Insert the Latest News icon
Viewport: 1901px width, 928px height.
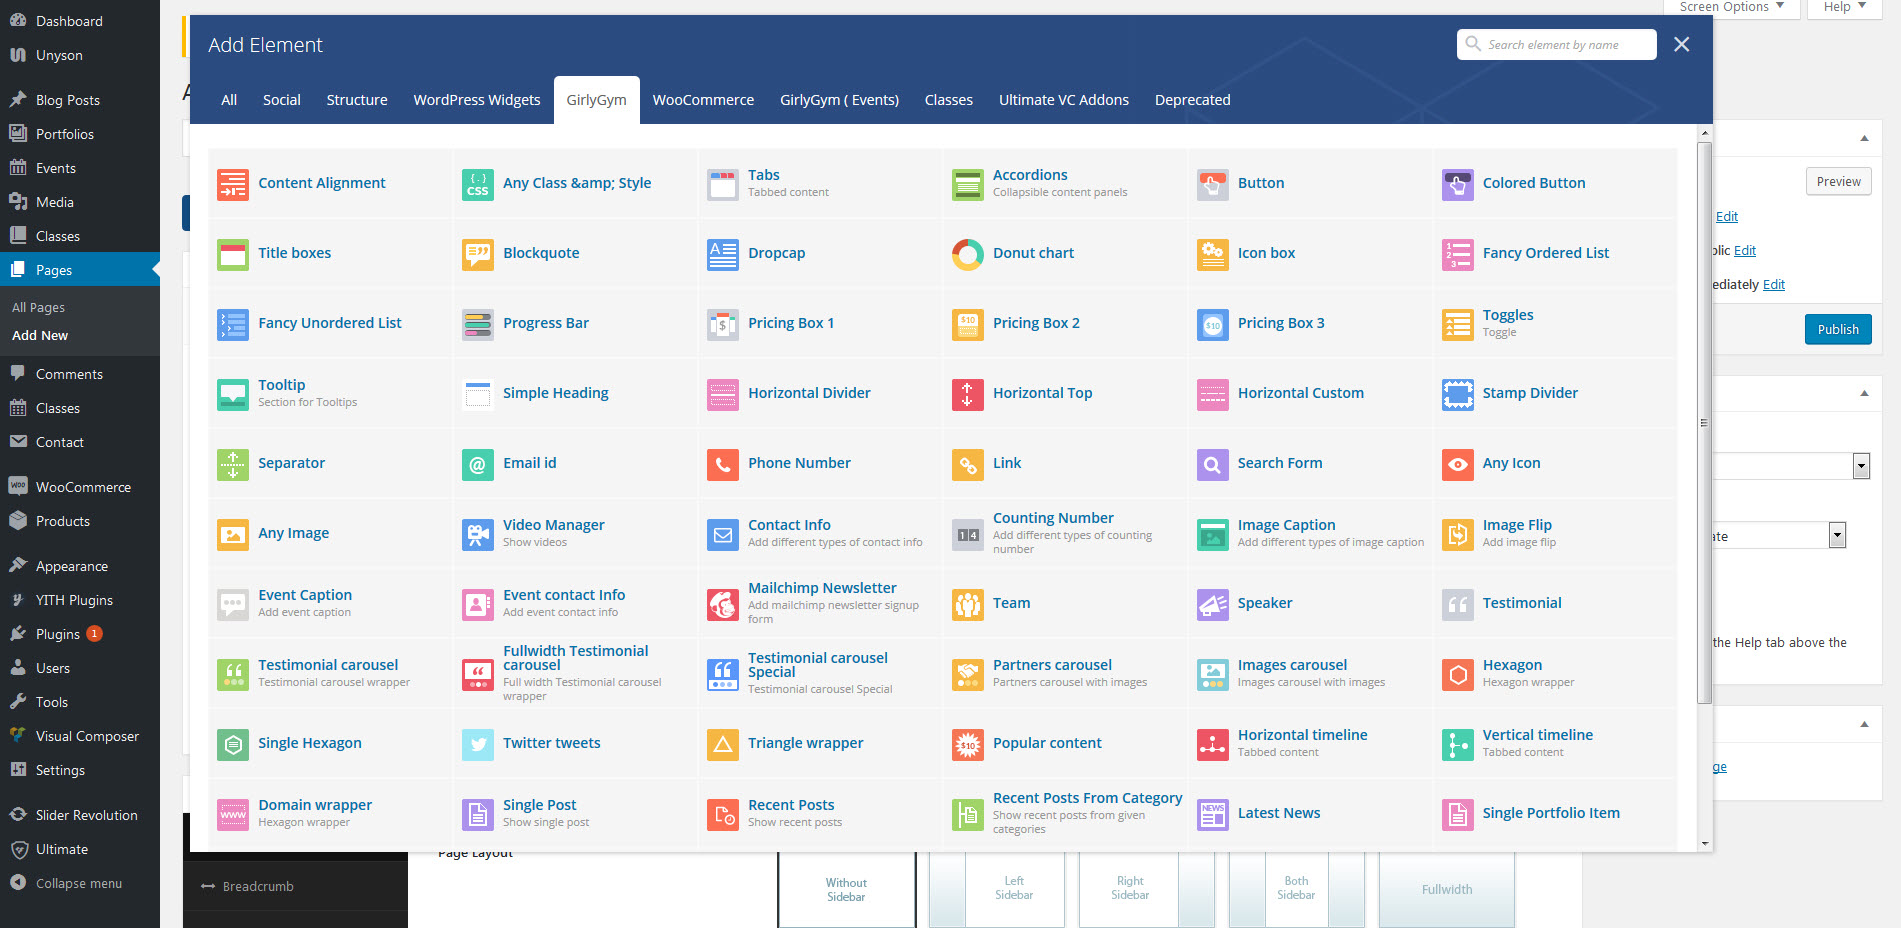(1212, 814)
